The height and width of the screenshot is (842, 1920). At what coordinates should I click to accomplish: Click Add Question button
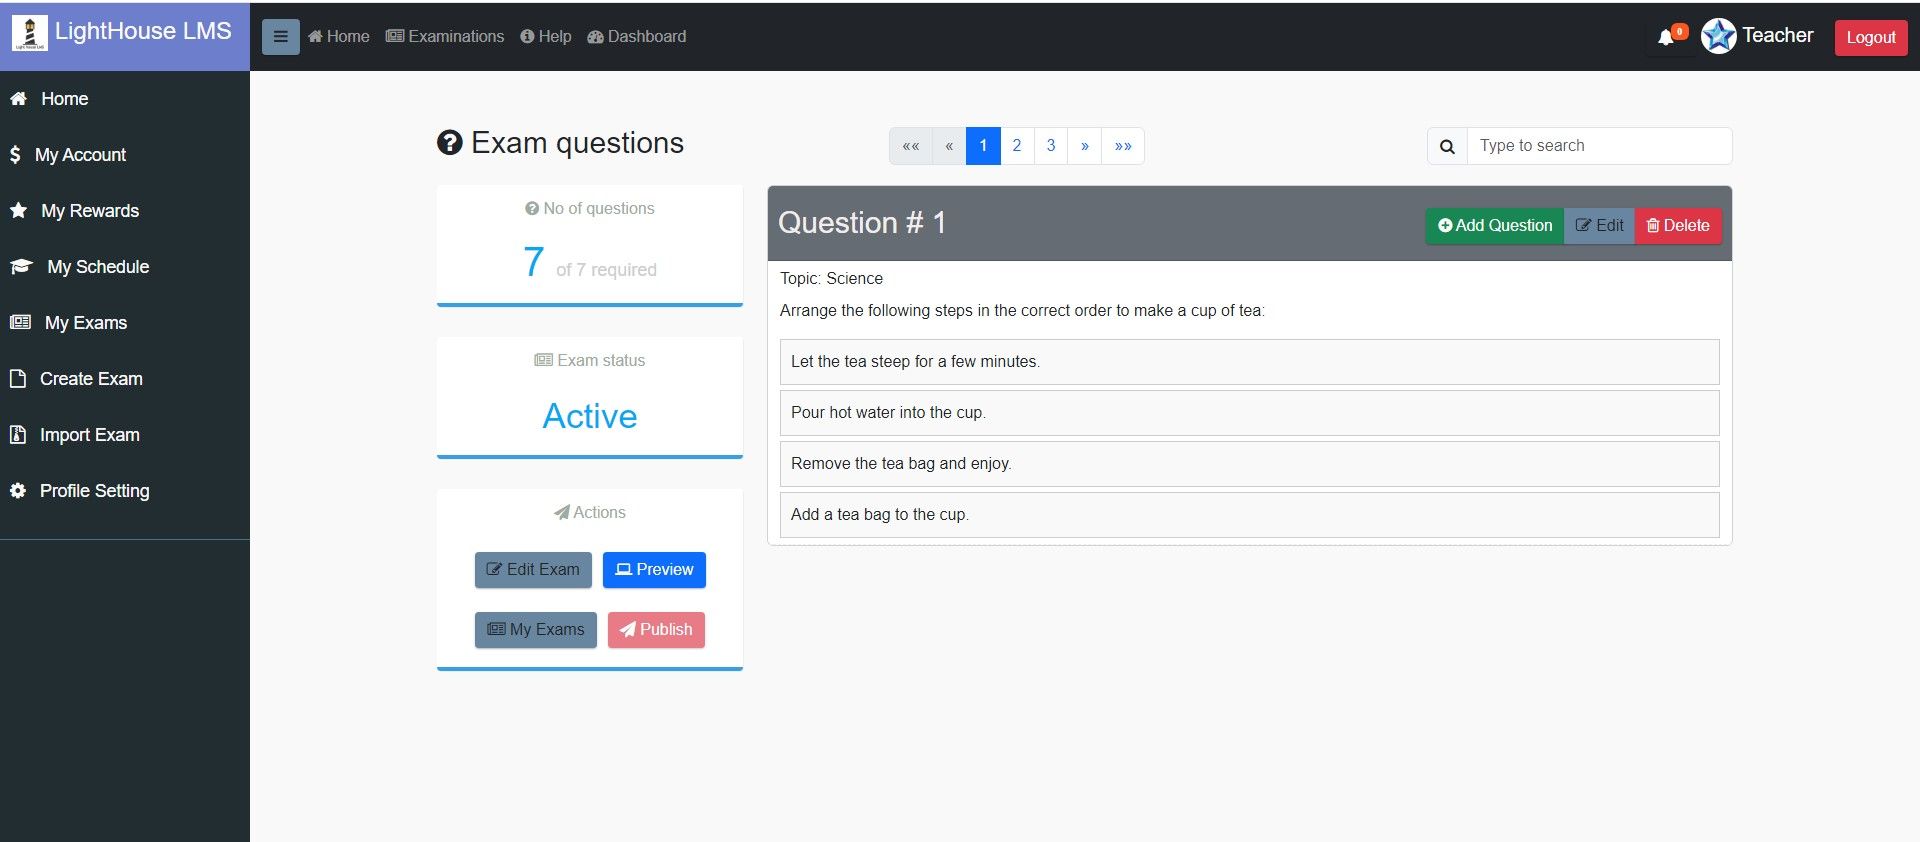coord(1494,226)
